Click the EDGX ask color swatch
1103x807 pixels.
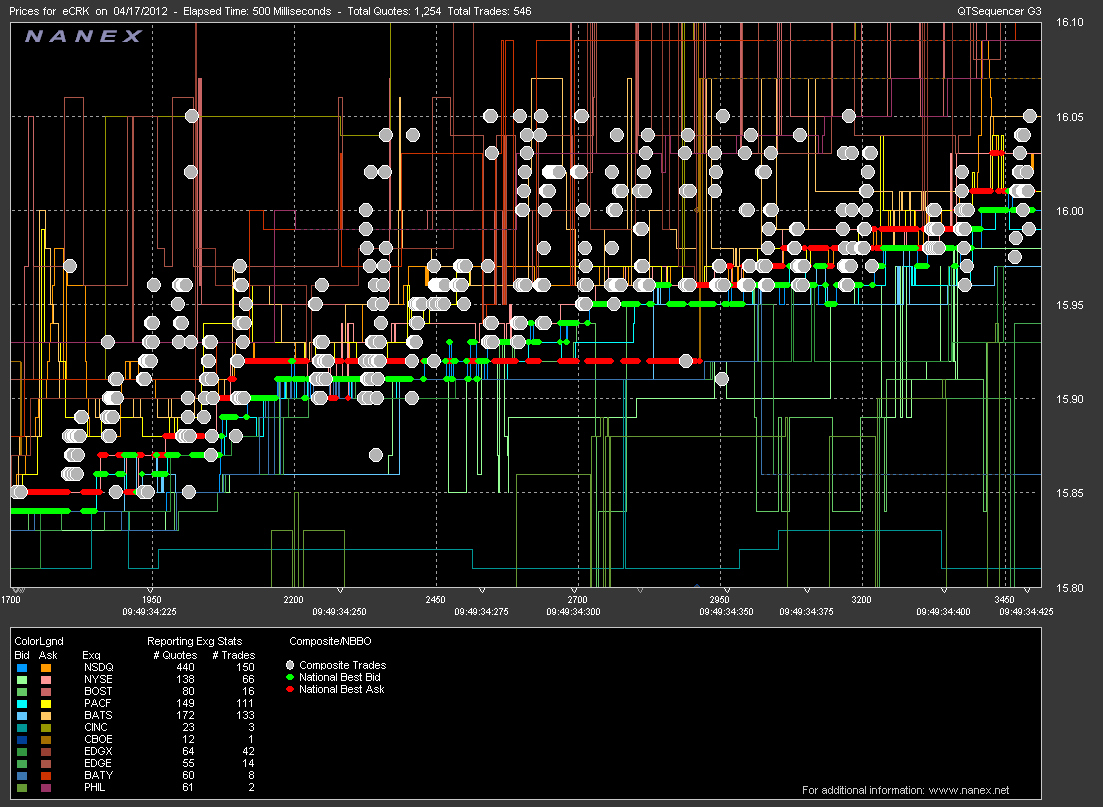(x=46, y=751)
